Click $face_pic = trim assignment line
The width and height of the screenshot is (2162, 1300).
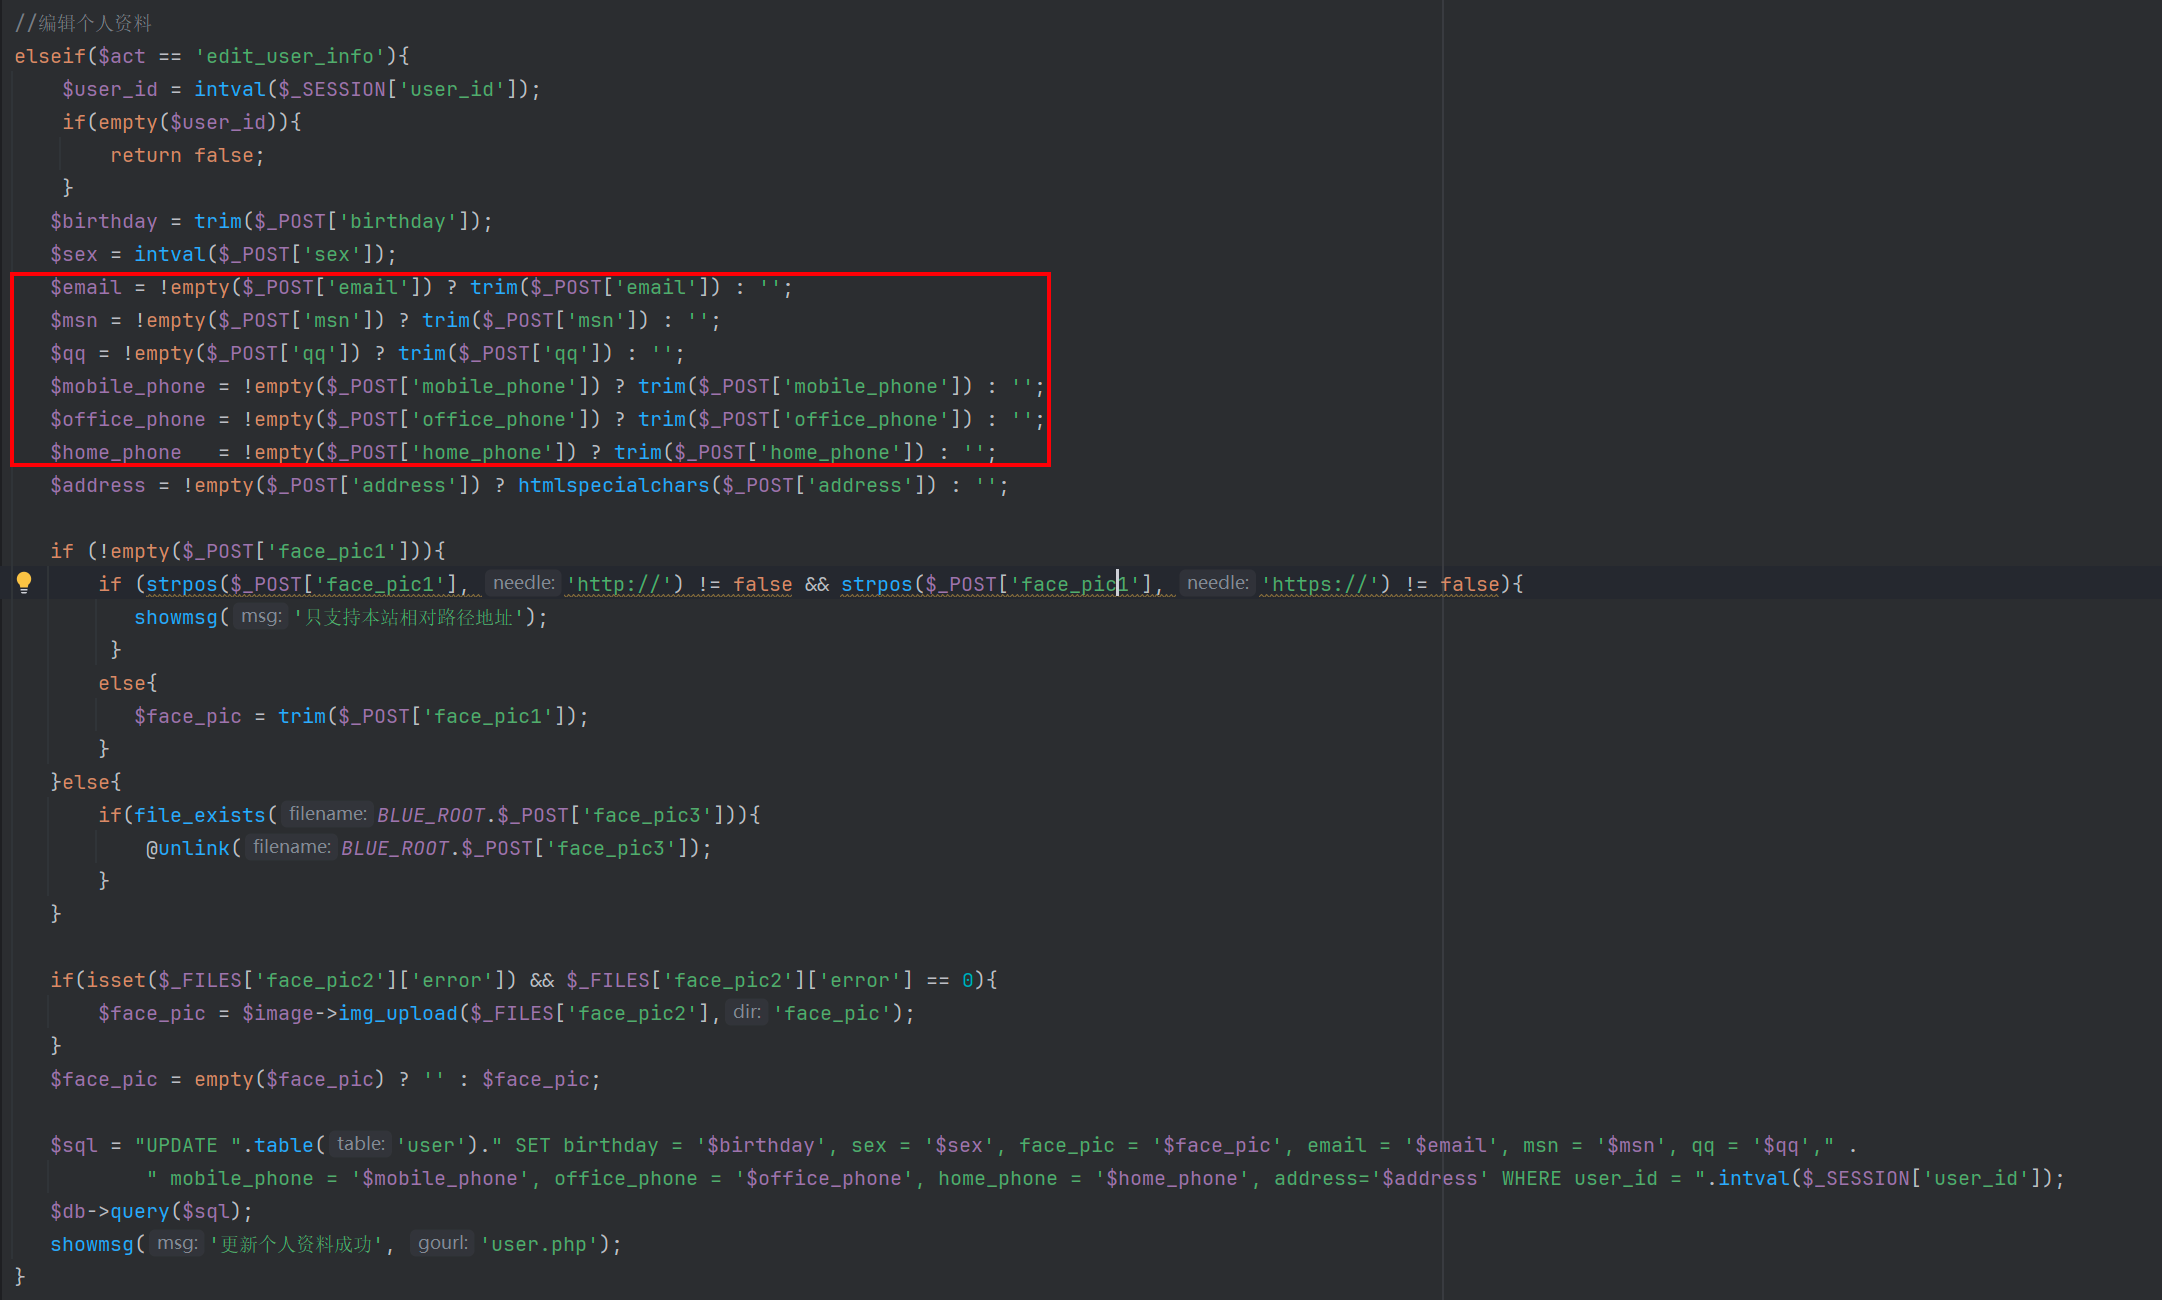coord(361,716)
